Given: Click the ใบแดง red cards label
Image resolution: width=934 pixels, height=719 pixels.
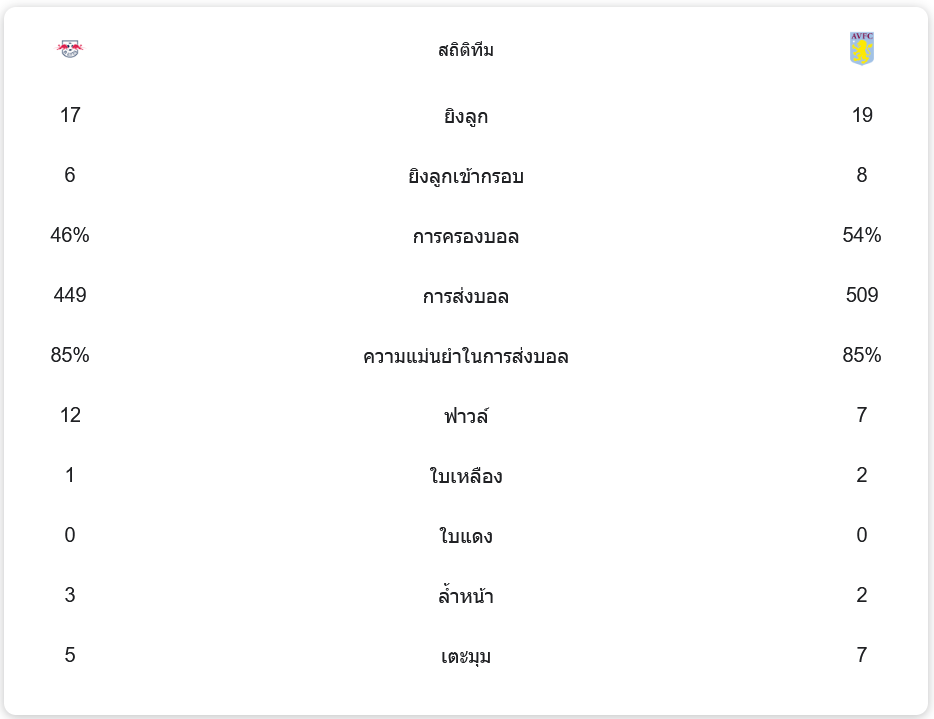Looking at the screenshot, I should 466,536.
